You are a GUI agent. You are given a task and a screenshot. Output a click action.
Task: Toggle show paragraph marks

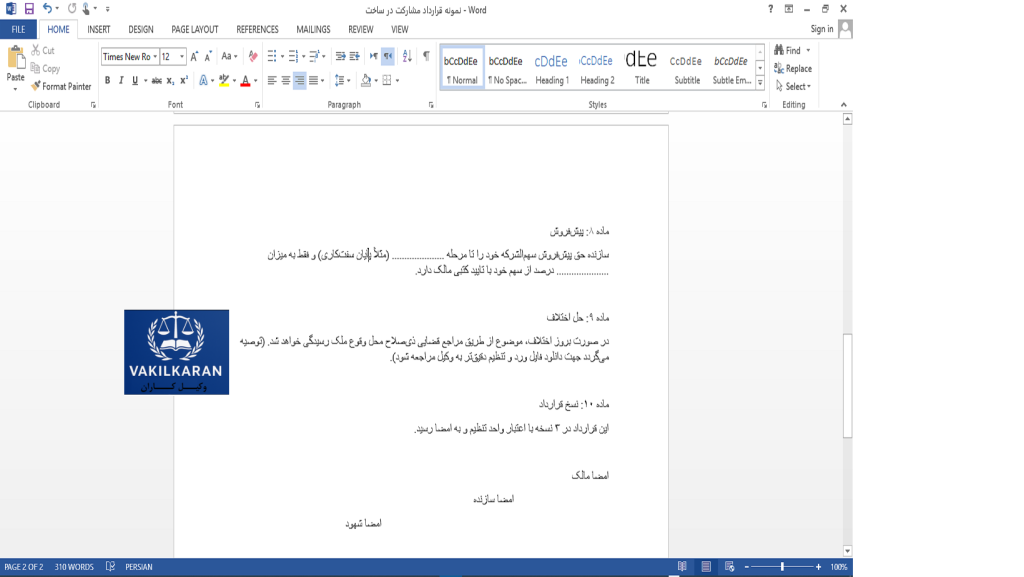pyautogui.click(x=427, y=56)
